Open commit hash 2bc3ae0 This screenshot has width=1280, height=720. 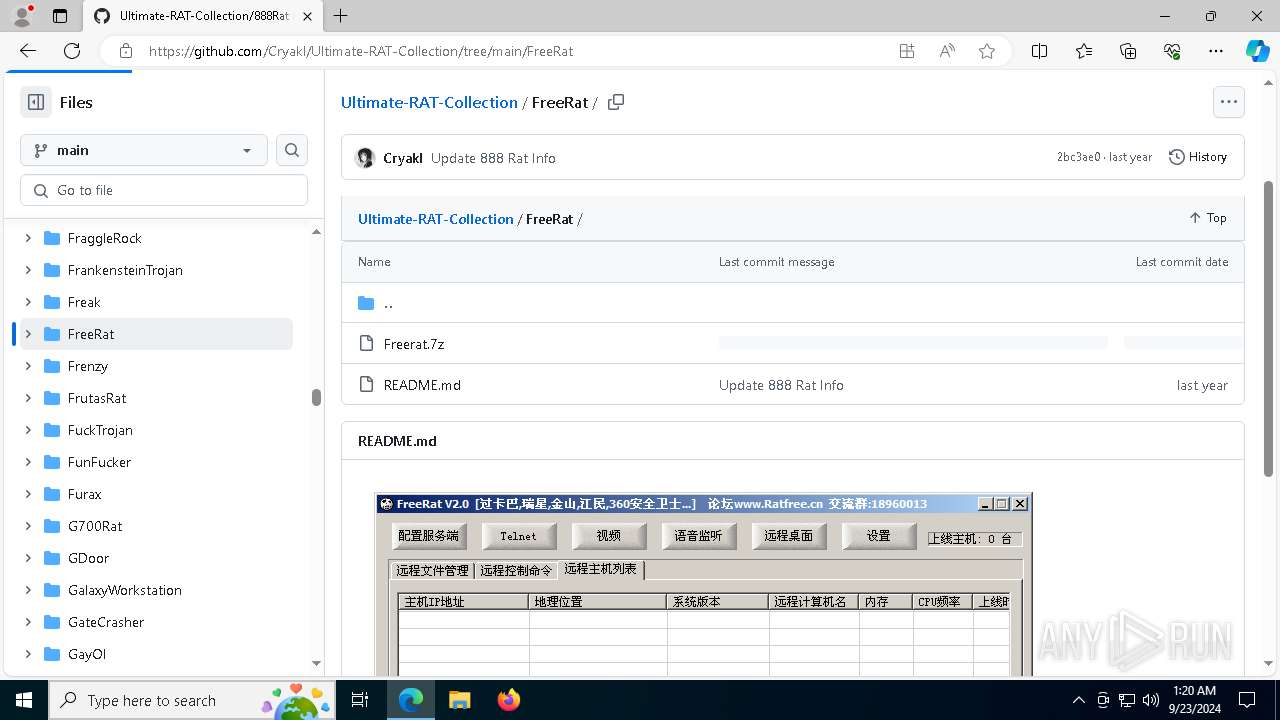(x=1078, y=157)
